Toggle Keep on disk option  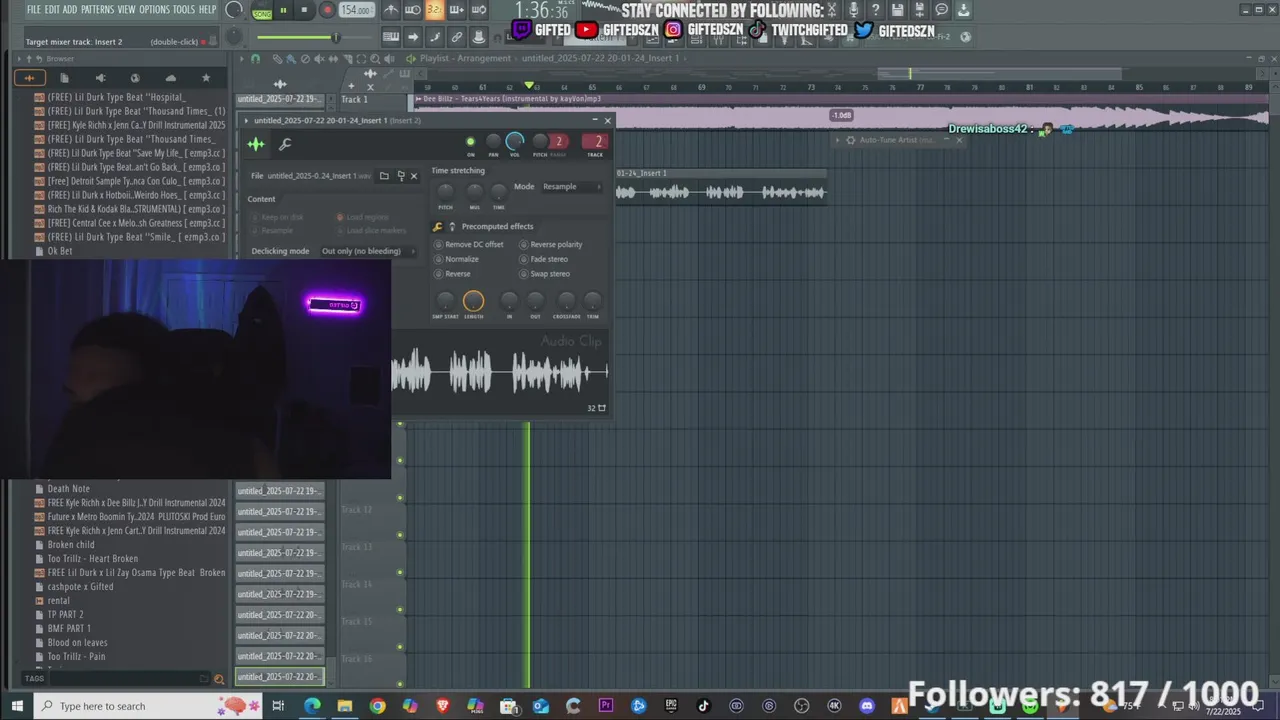[x=277, y=217]
